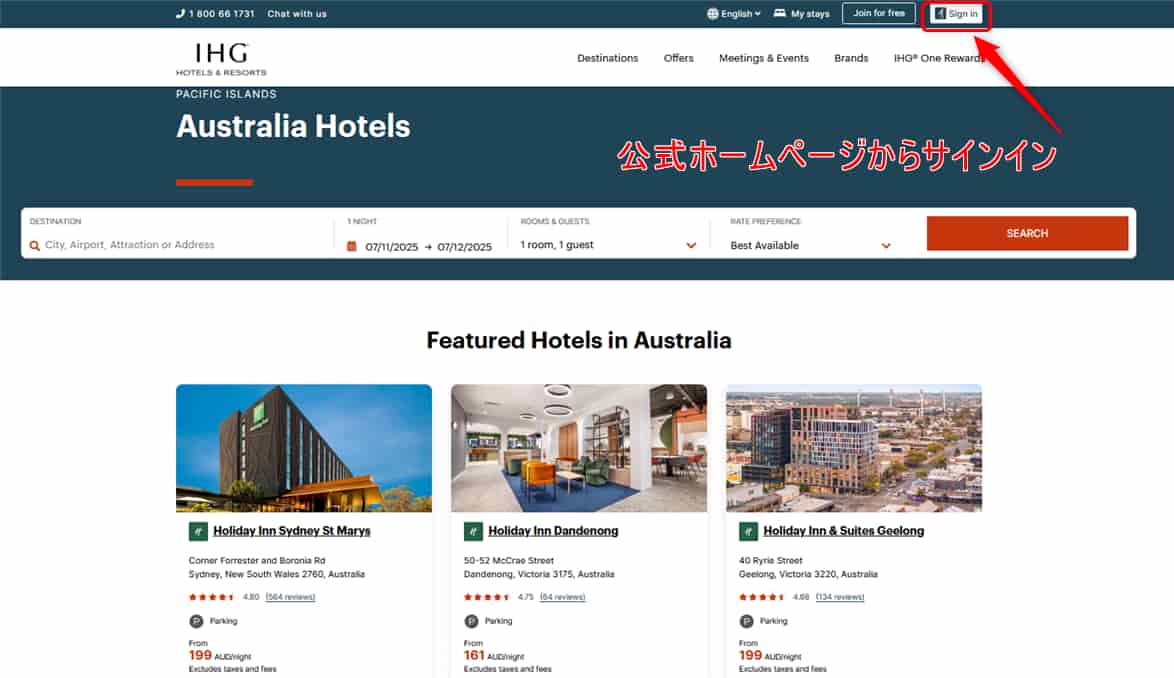Open the 564 reviews link
1174x678 pixels.
[x=291, y=597]
